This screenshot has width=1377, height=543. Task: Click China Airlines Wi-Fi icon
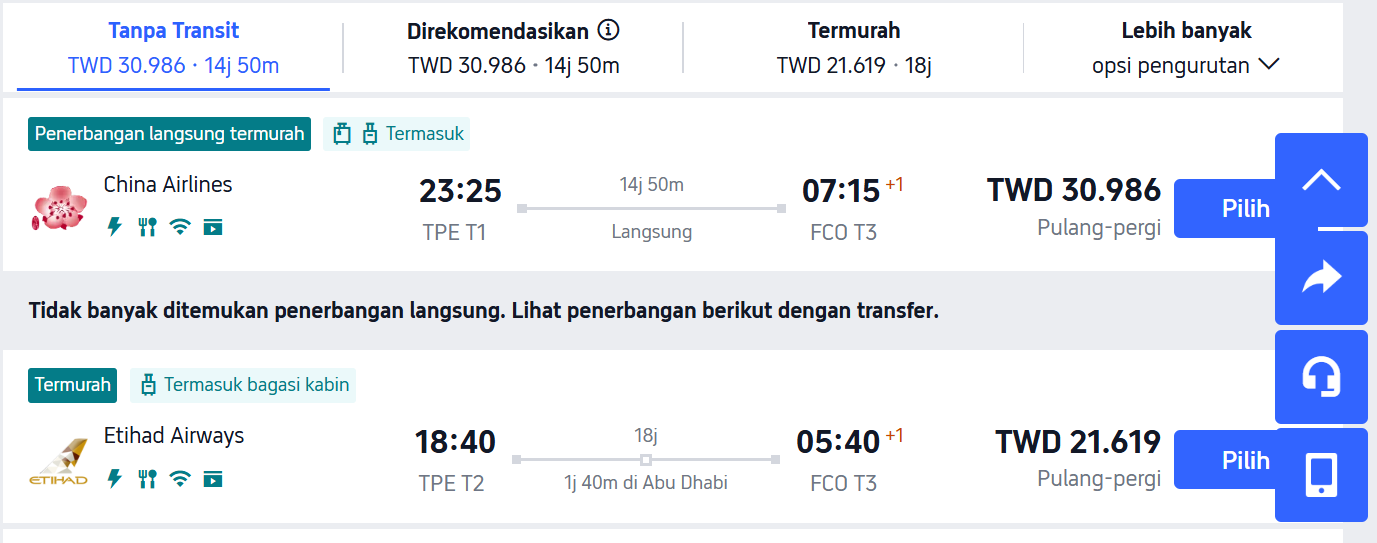(180, 227)
